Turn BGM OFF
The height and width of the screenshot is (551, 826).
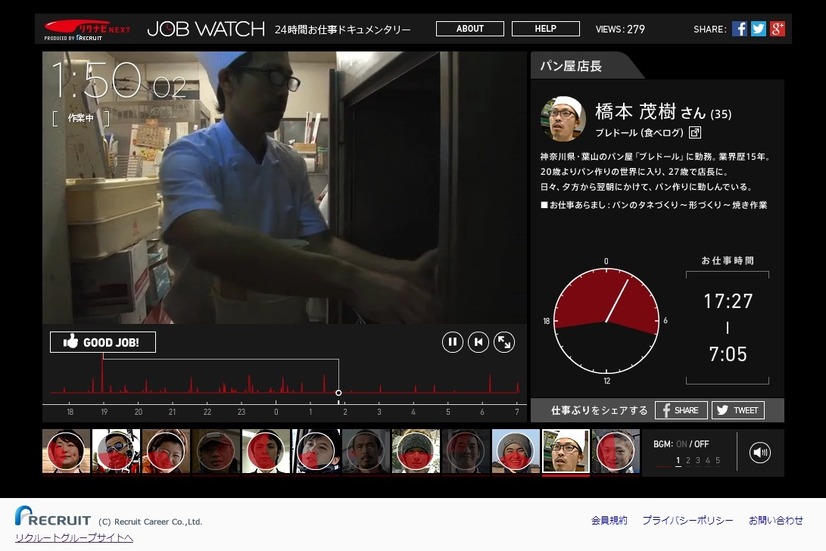(702, 444)
